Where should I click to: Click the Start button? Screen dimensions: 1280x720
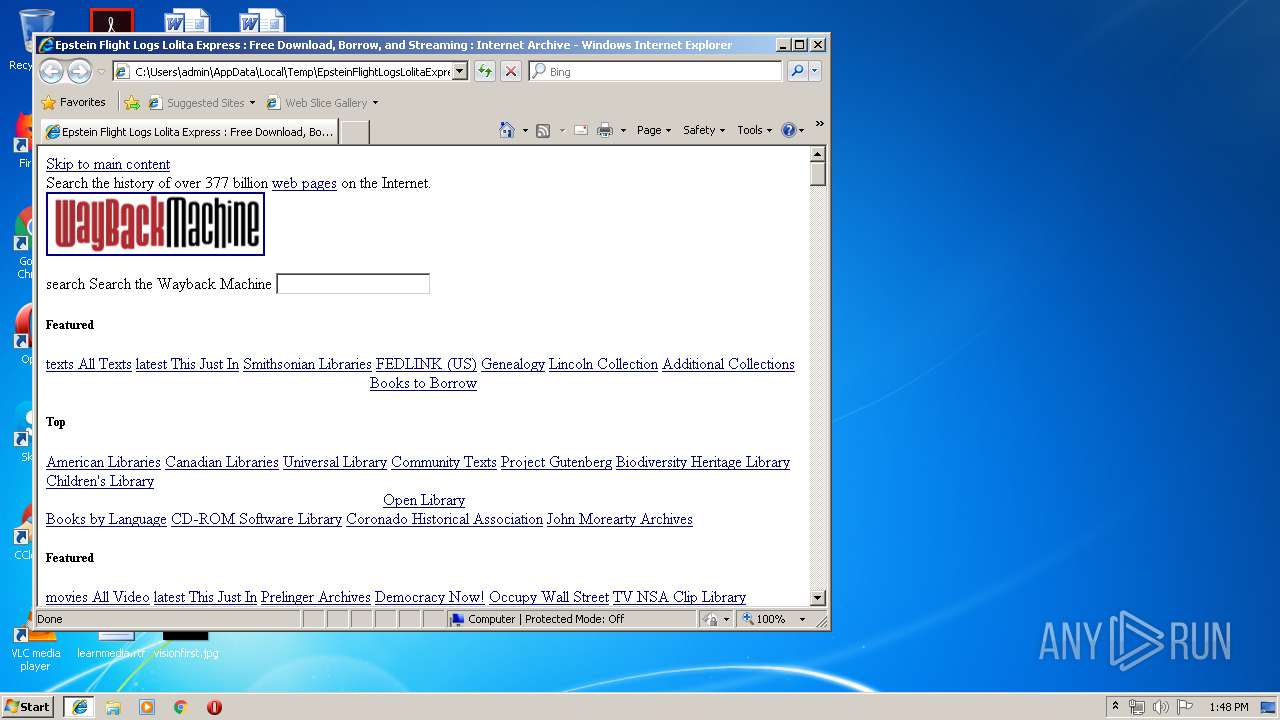(x=28, y=707)
